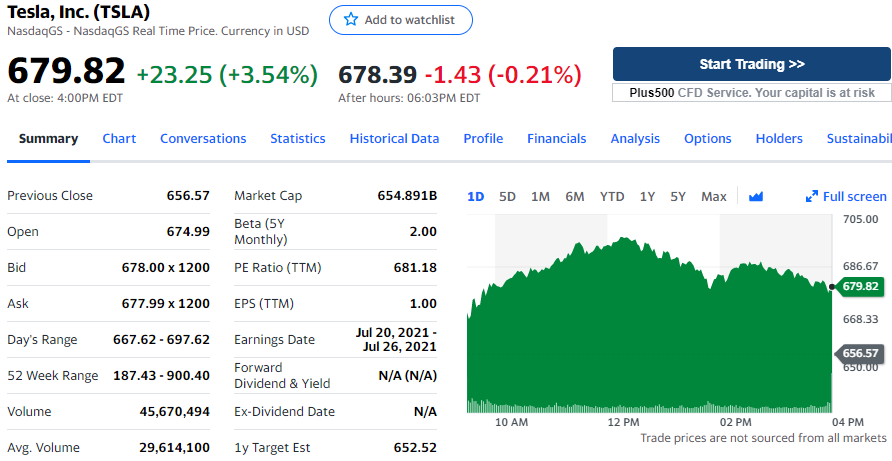Click the 656.57 previous close chart marker
Screen dimensions: 892x461
[x=859, y=353]
